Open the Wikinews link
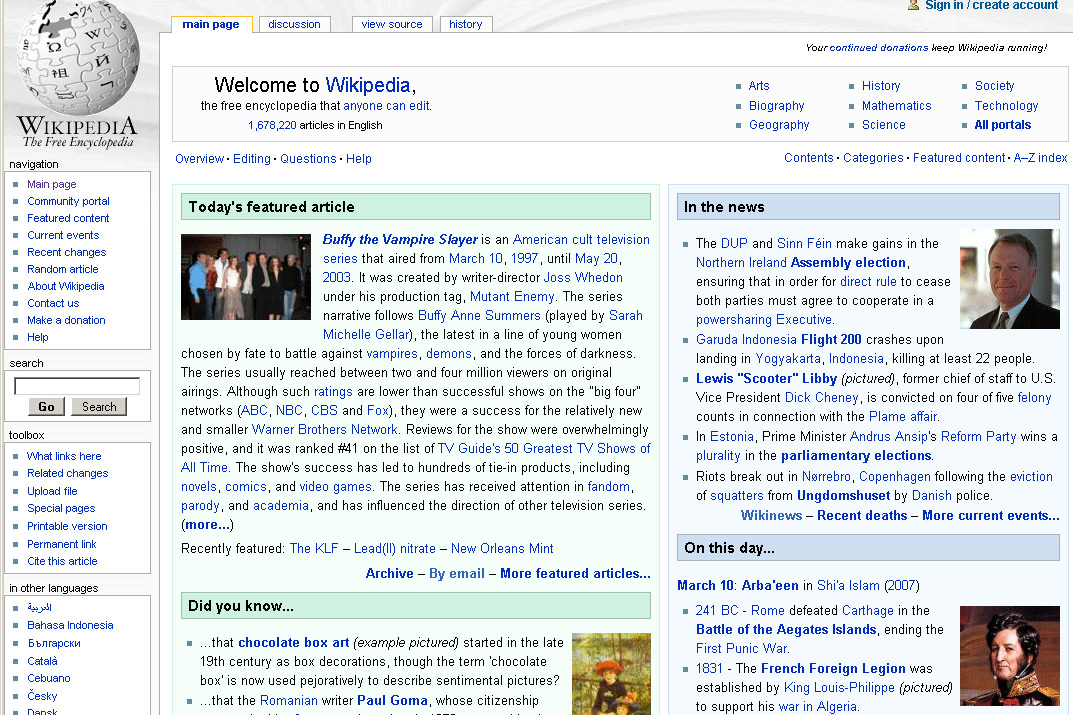 (x=771, y=515)
